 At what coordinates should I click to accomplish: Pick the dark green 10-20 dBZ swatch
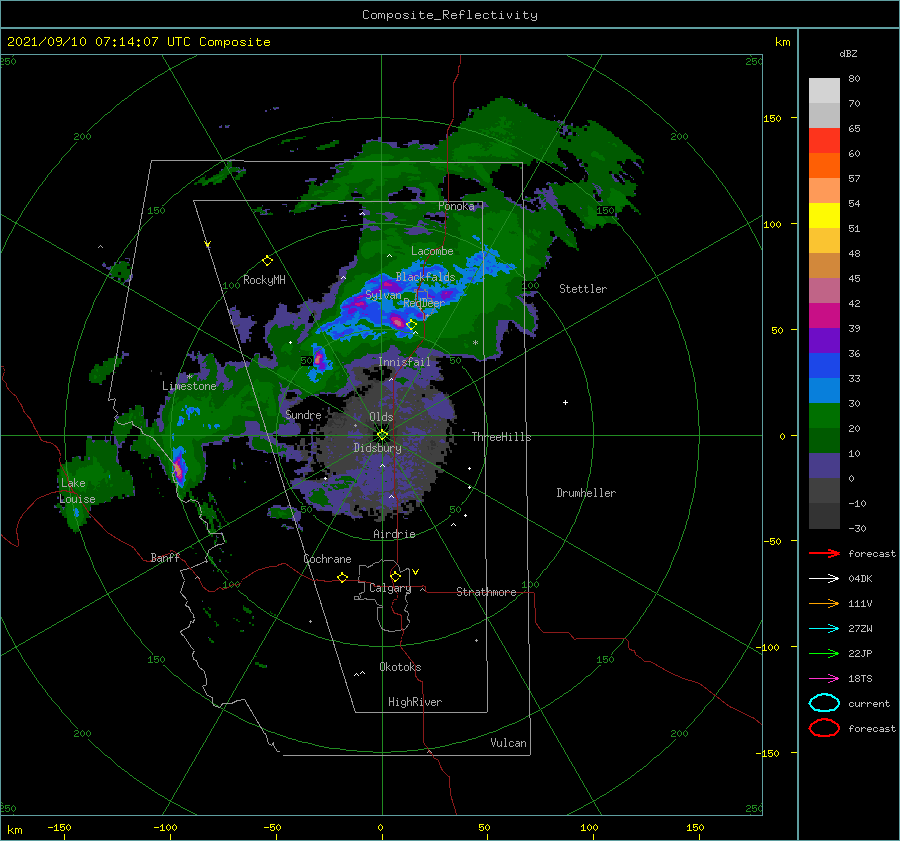[x=824, y=441]
